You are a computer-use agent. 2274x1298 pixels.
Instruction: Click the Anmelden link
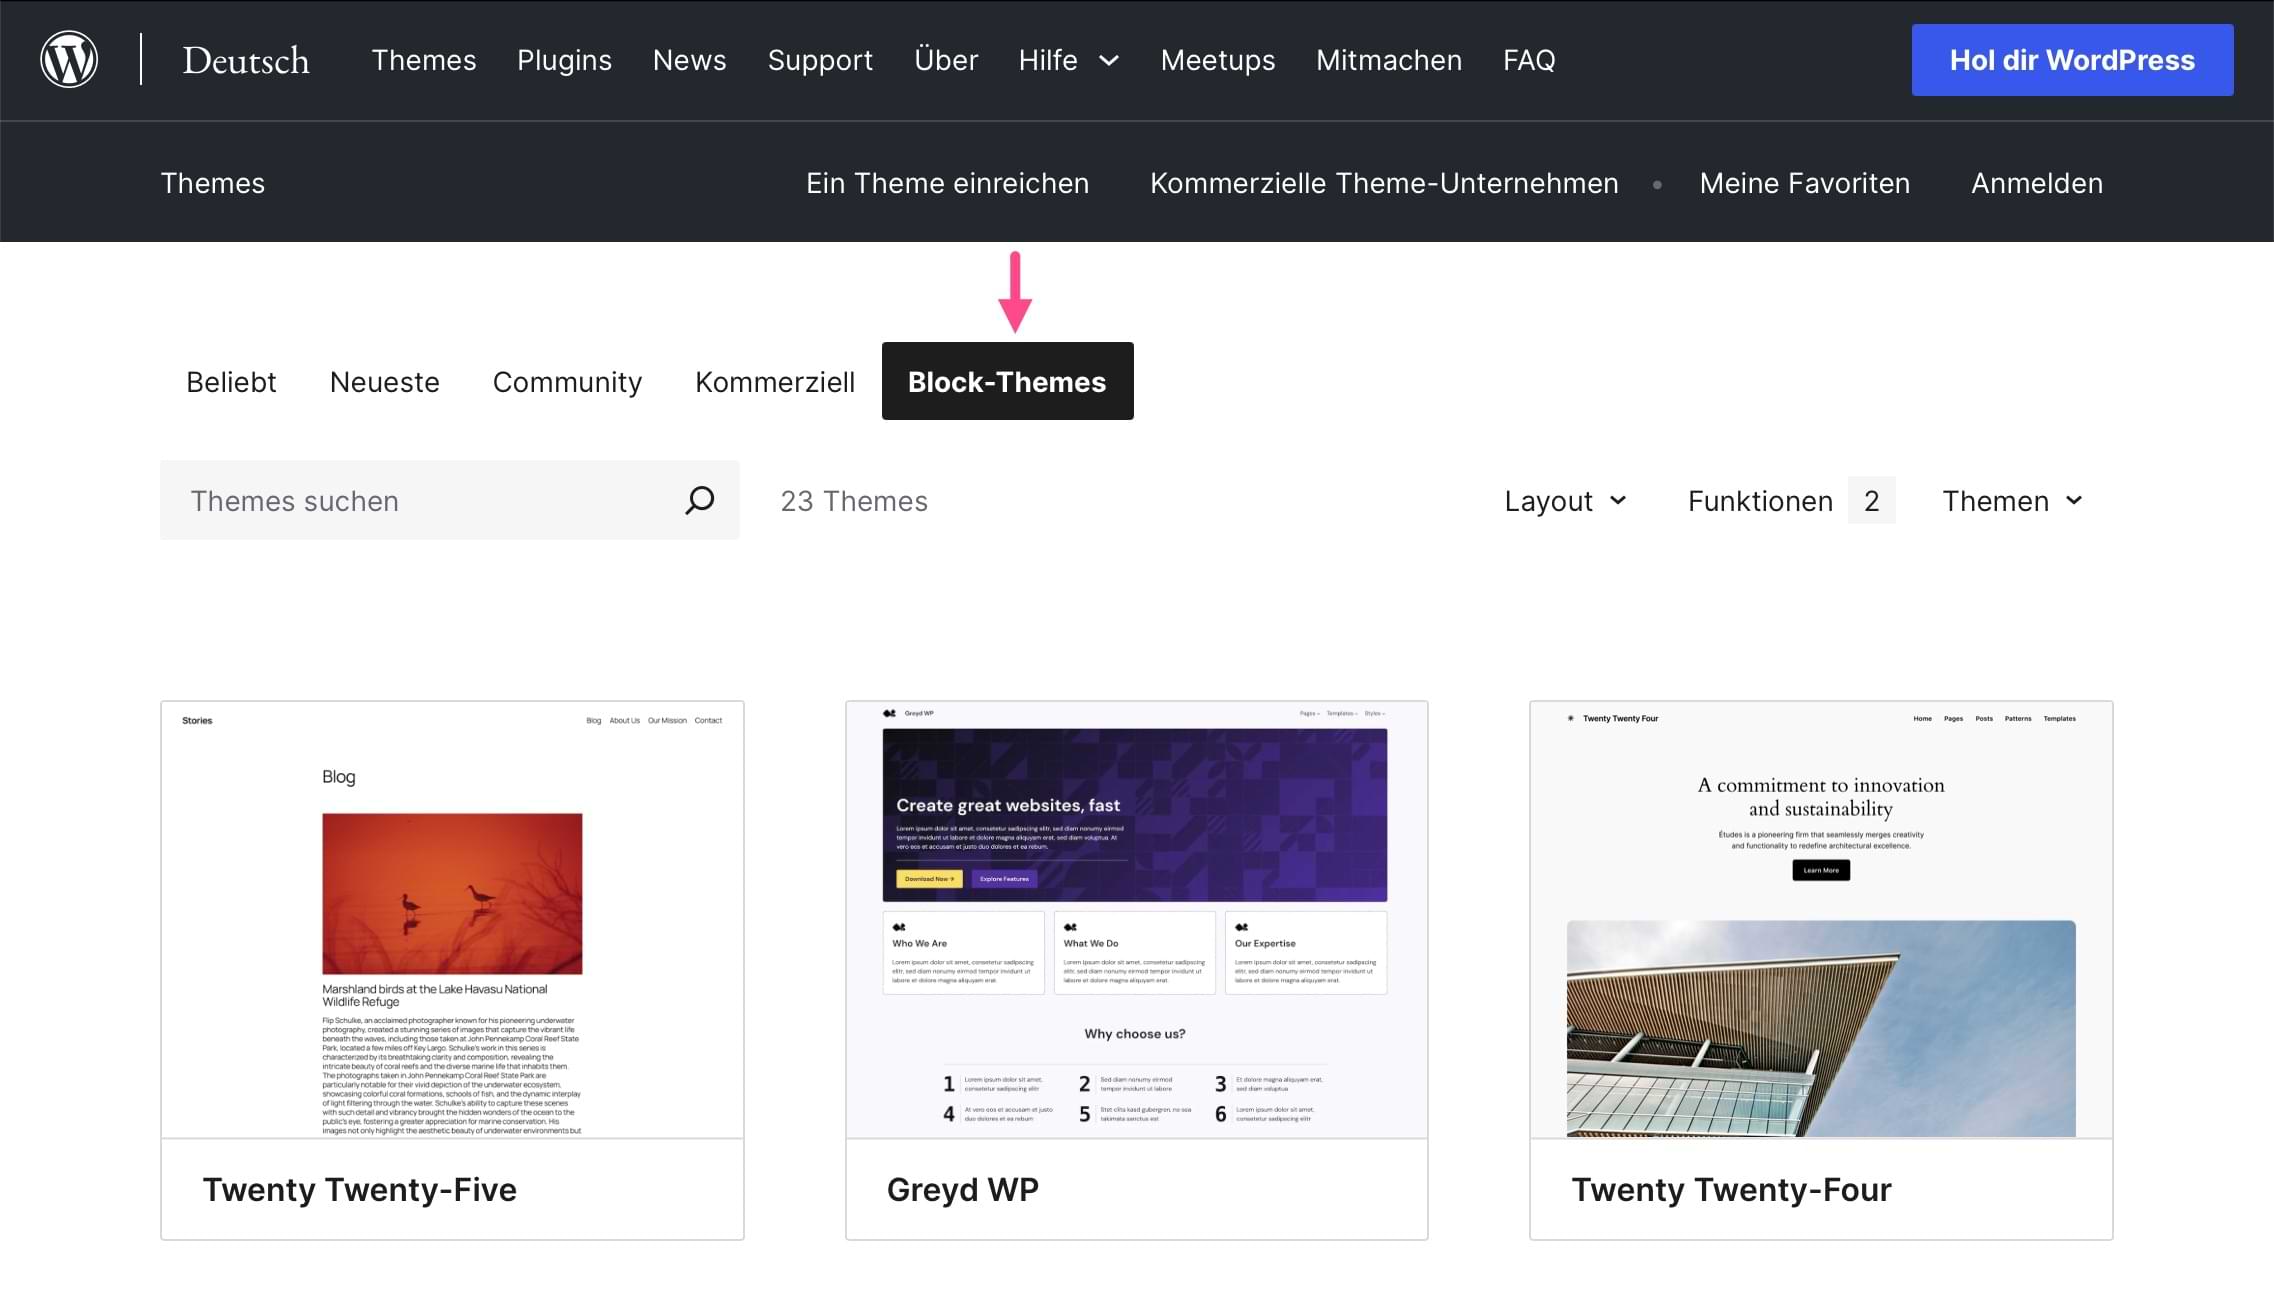point(2036,183)
